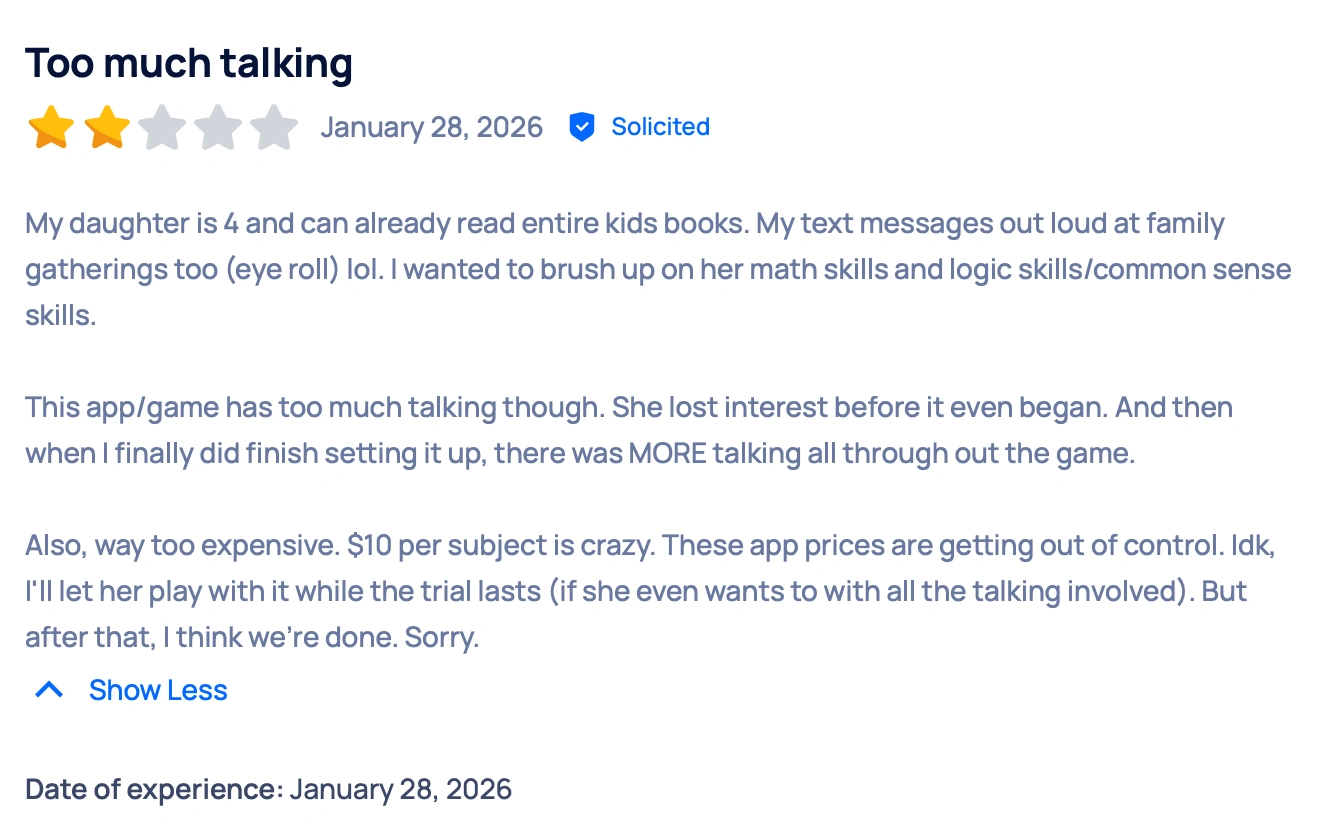The width and height of the screenshot is (1344, 827).
Task: Click the review date beside the stars
Action: (431, 127)
